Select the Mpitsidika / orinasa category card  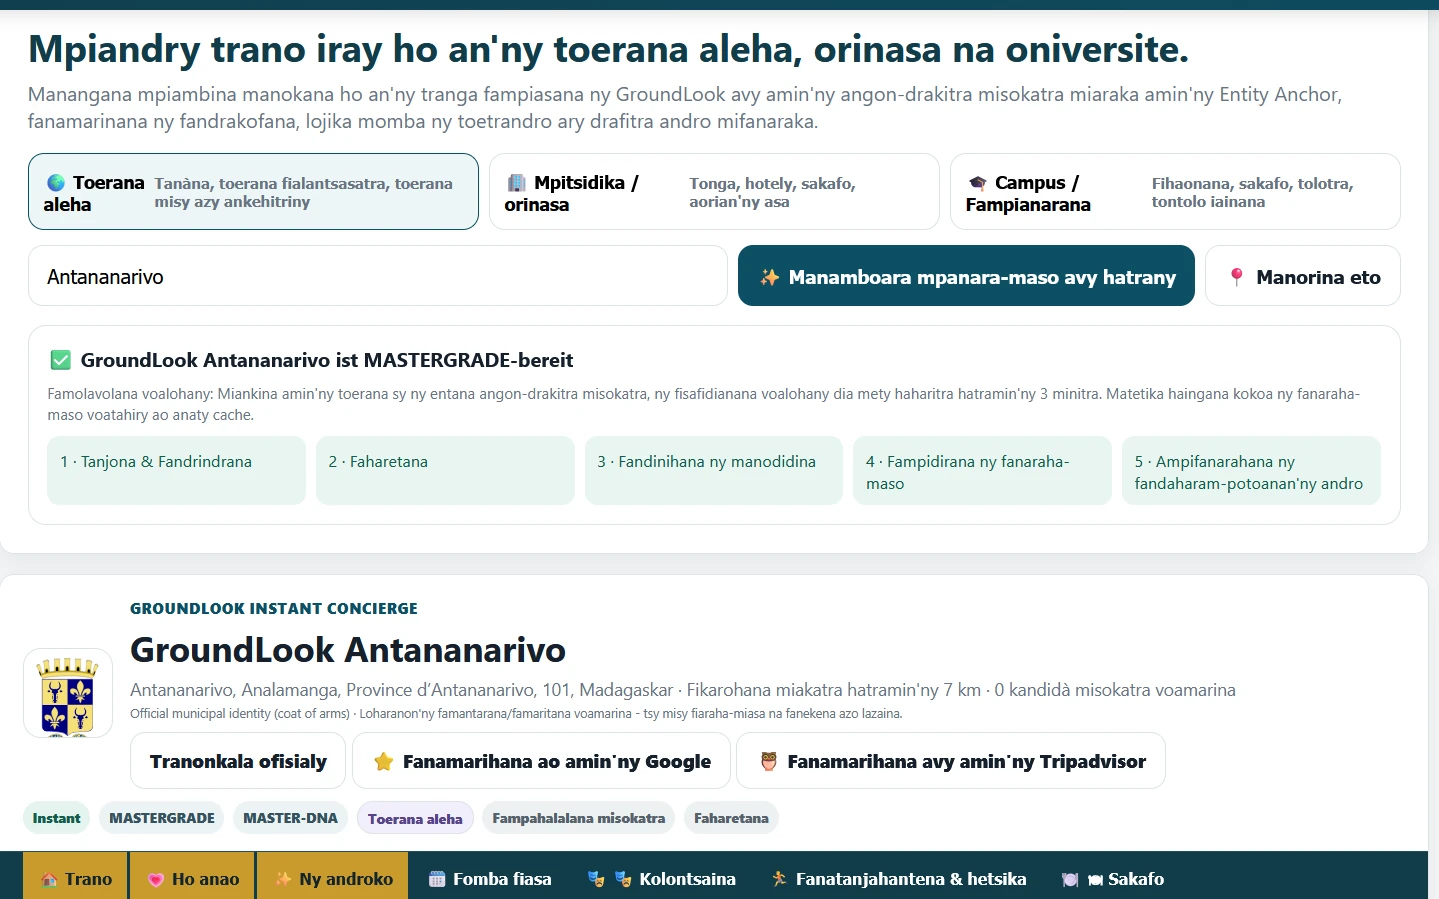tap(714, 192)
